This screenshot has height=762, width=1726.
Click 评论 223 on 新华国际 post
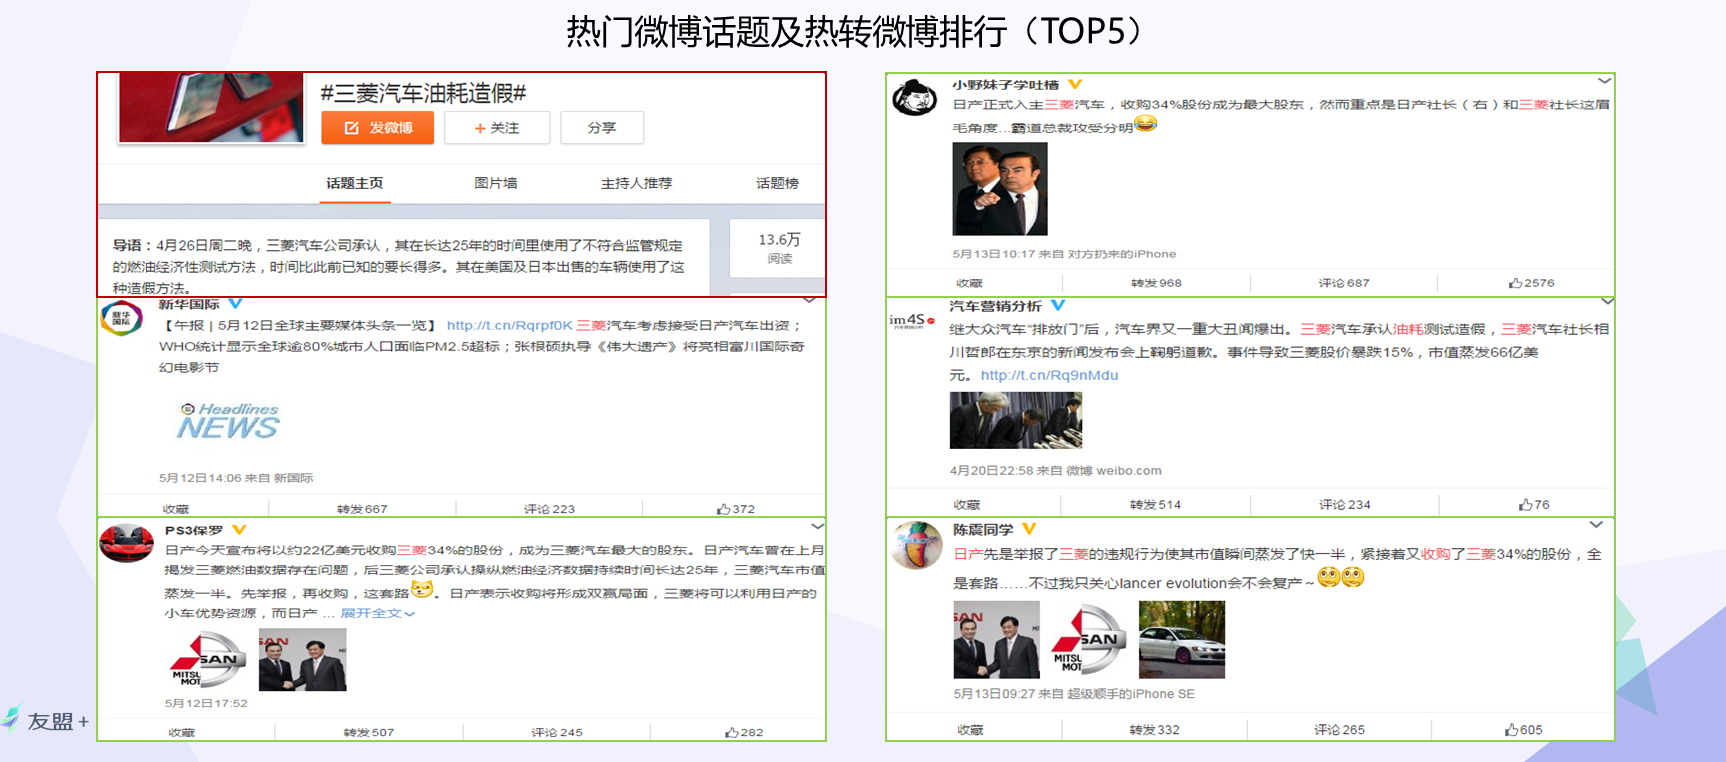(x=549, y=509)
